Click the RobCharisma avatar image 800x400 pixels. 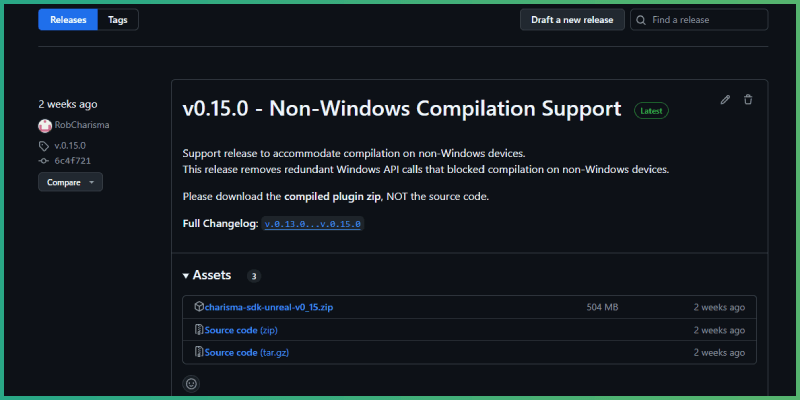tap(44, 126)
